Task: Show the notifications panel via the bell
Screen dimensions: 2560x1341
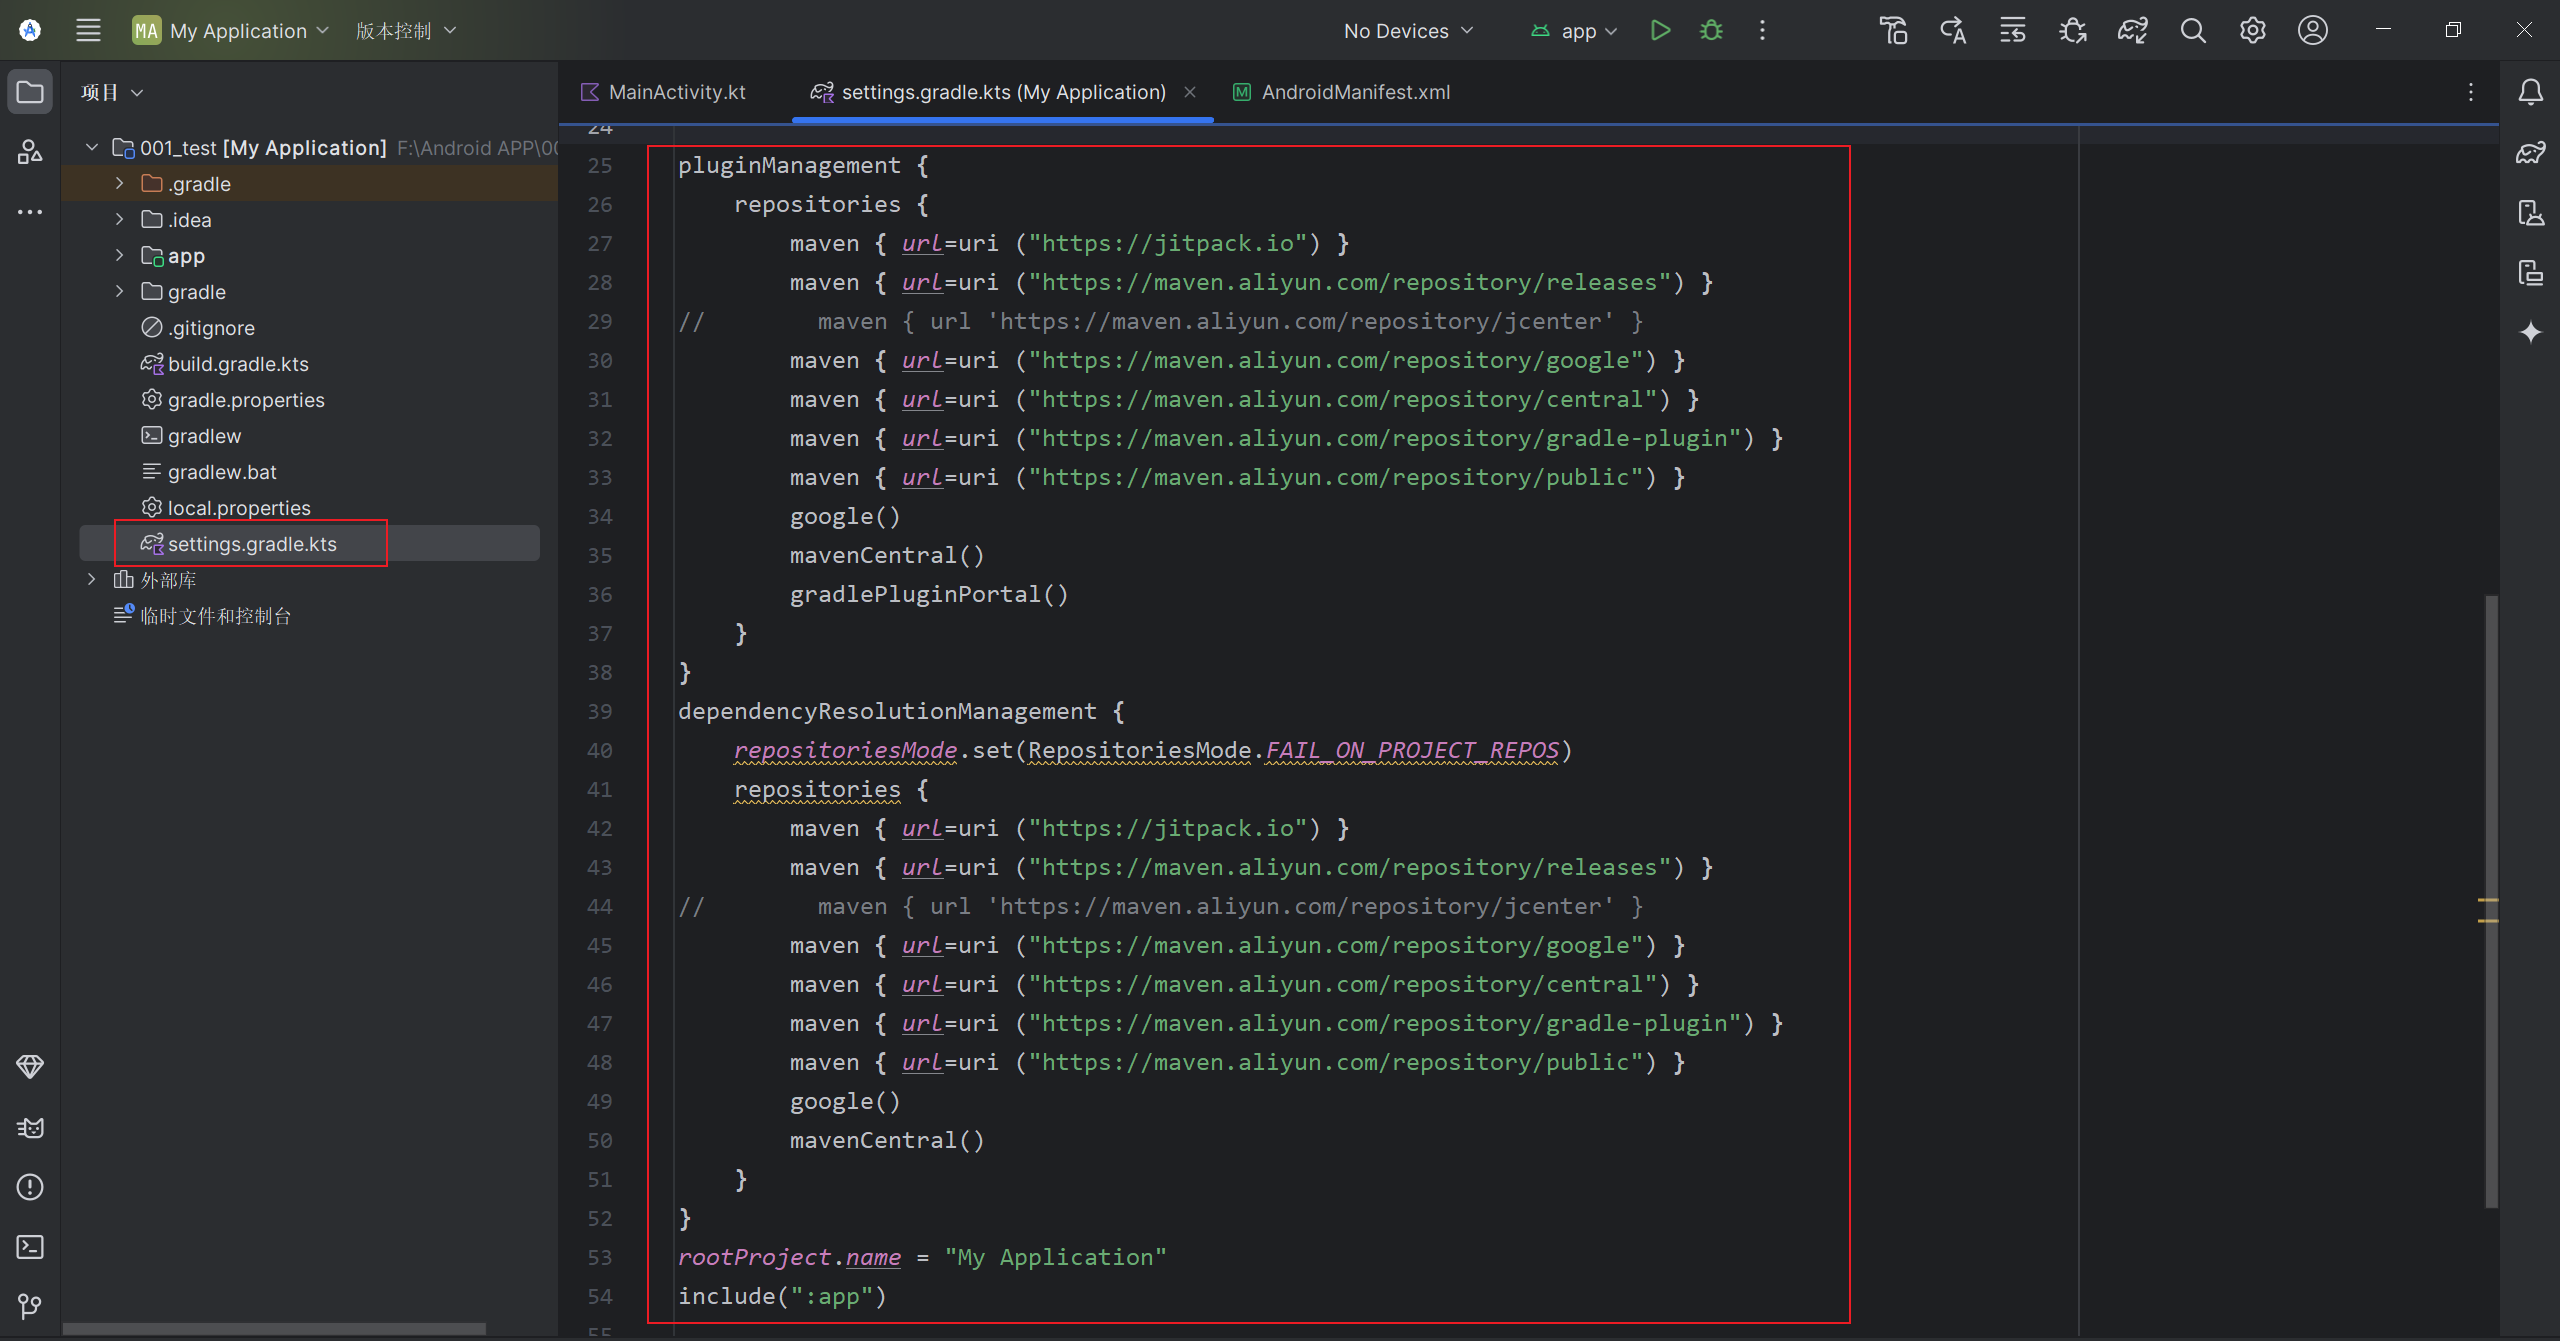Action: tap(2531, 92)
